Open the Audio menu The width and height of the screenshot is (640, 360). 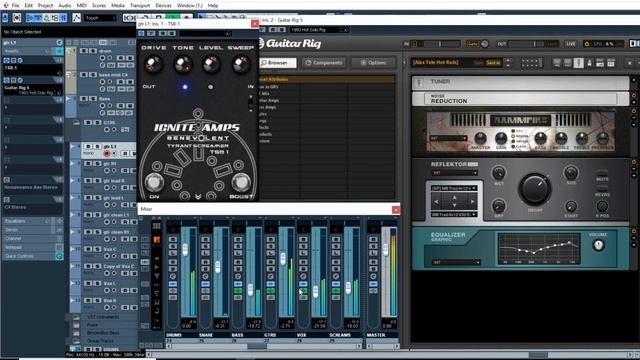(64, 5)
